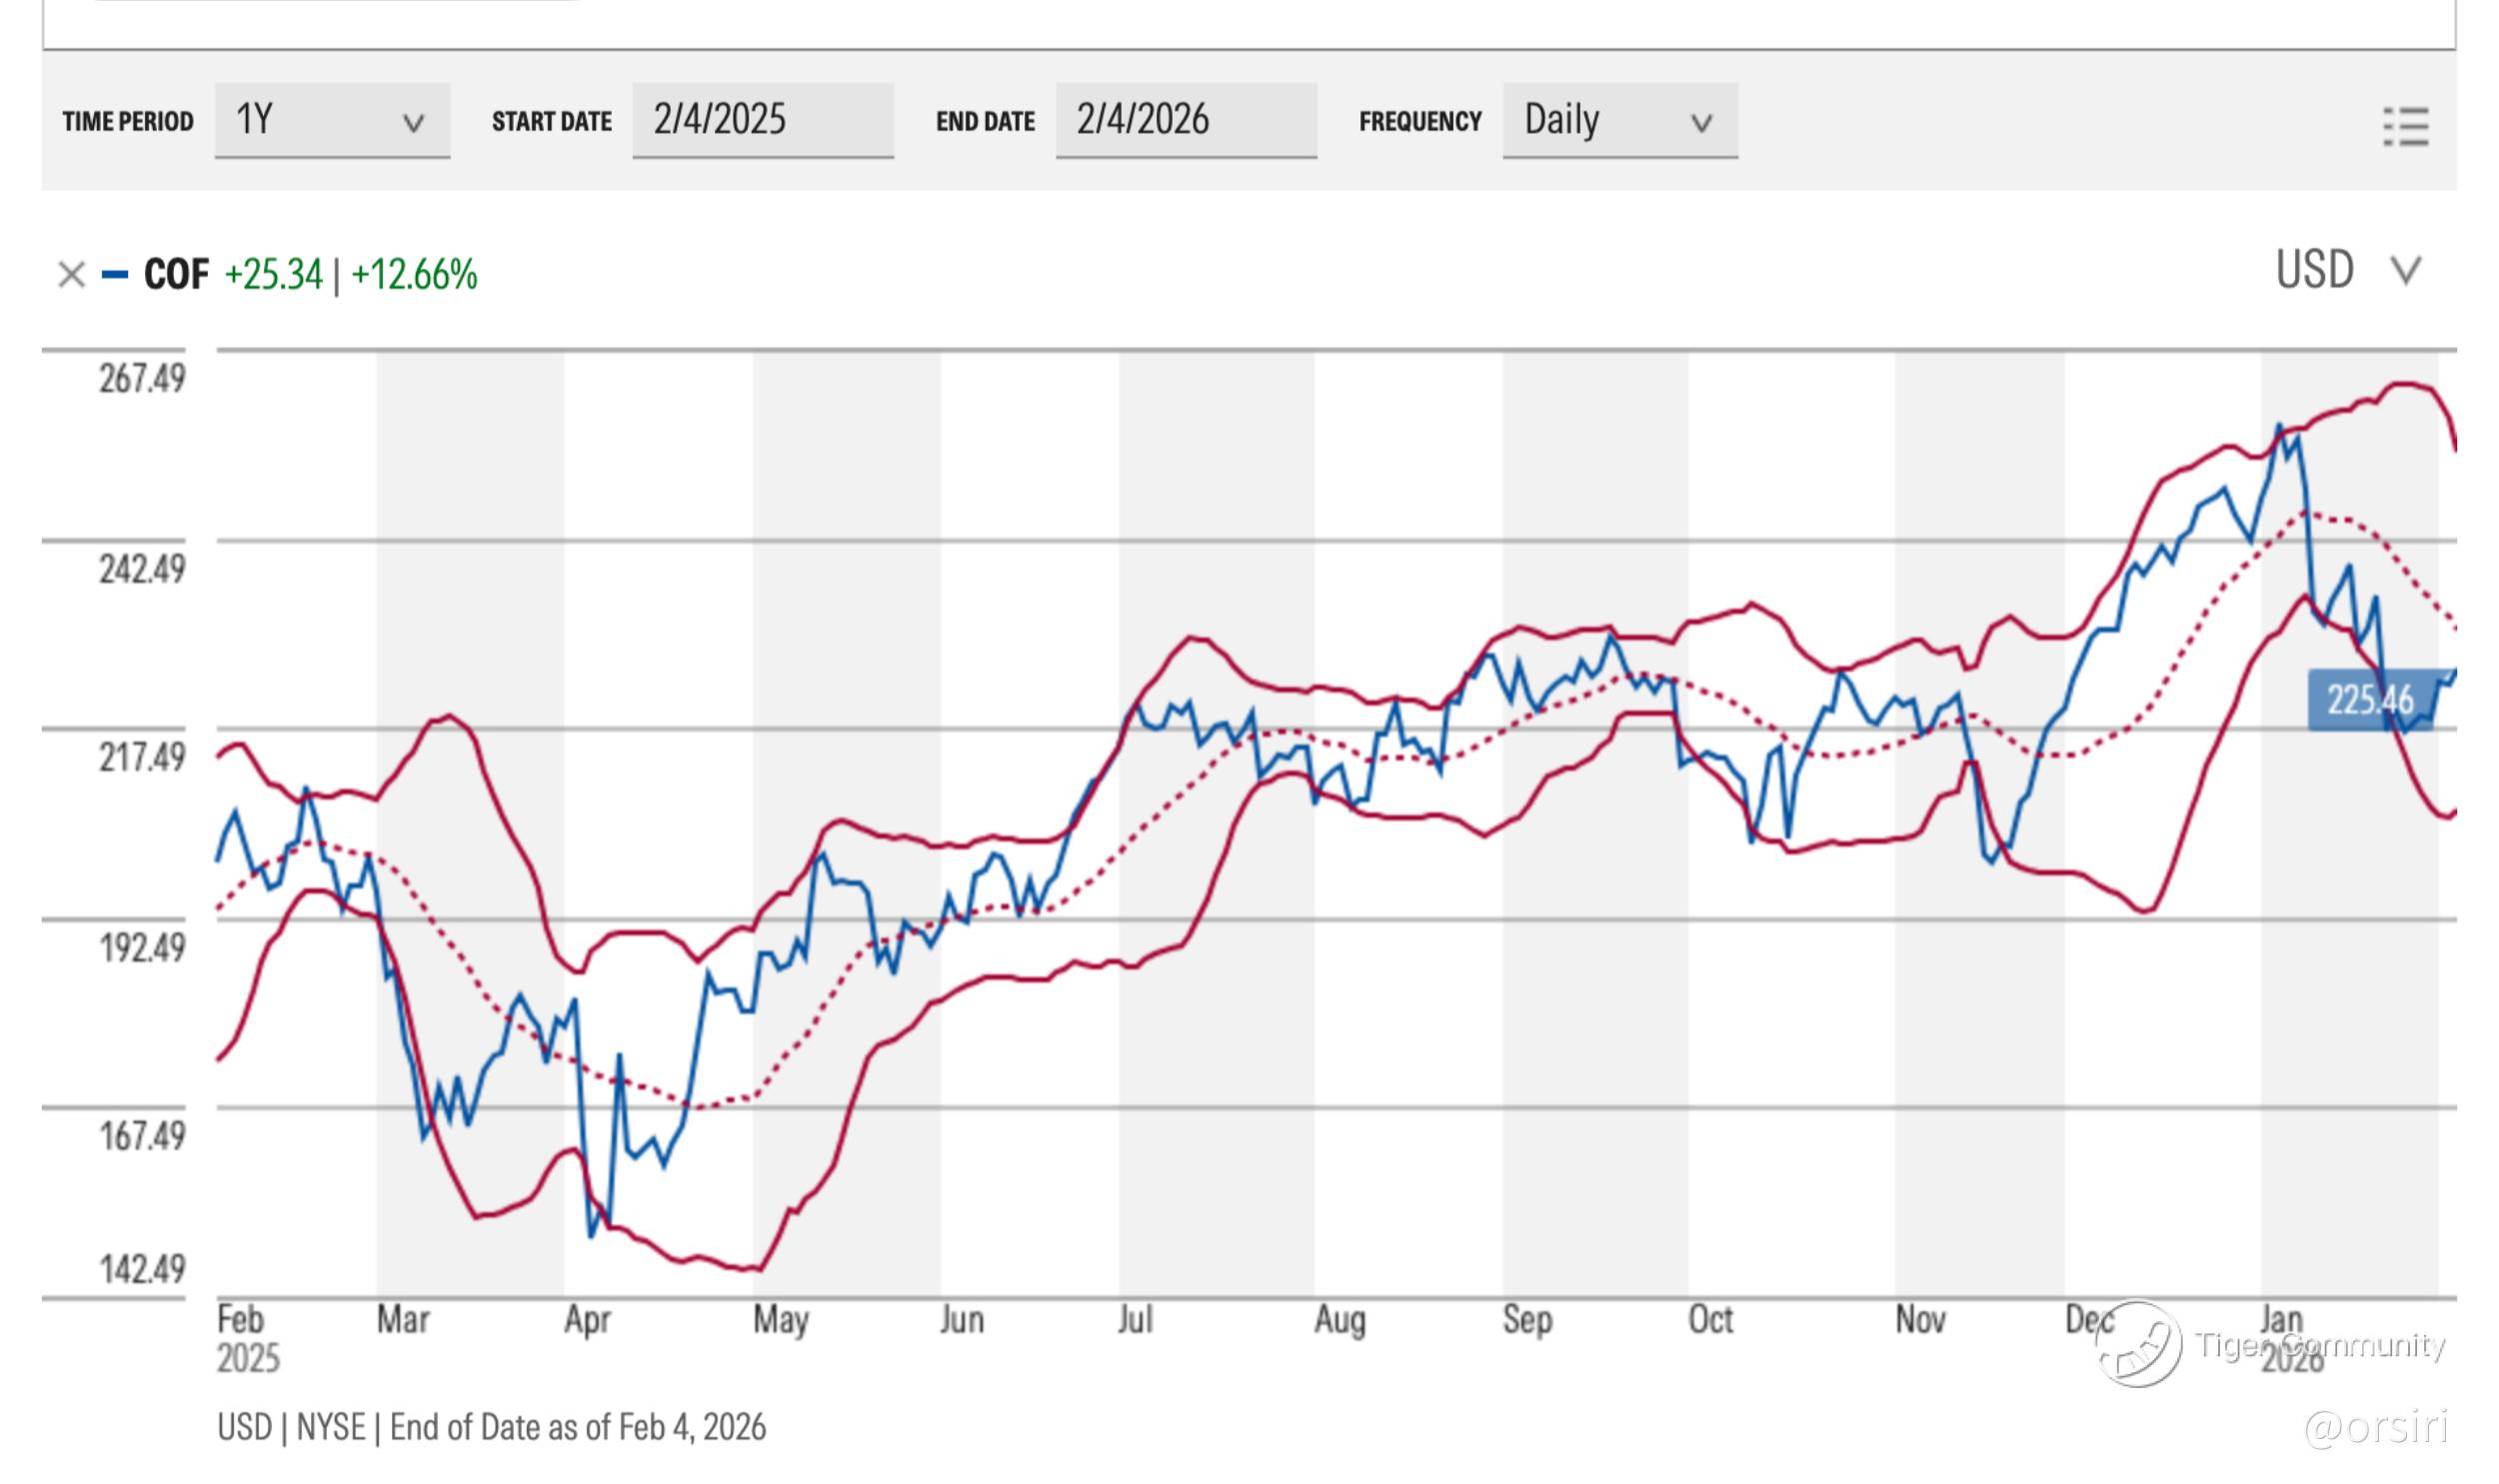Click the COF ticker label

click(x=176, y=274)
